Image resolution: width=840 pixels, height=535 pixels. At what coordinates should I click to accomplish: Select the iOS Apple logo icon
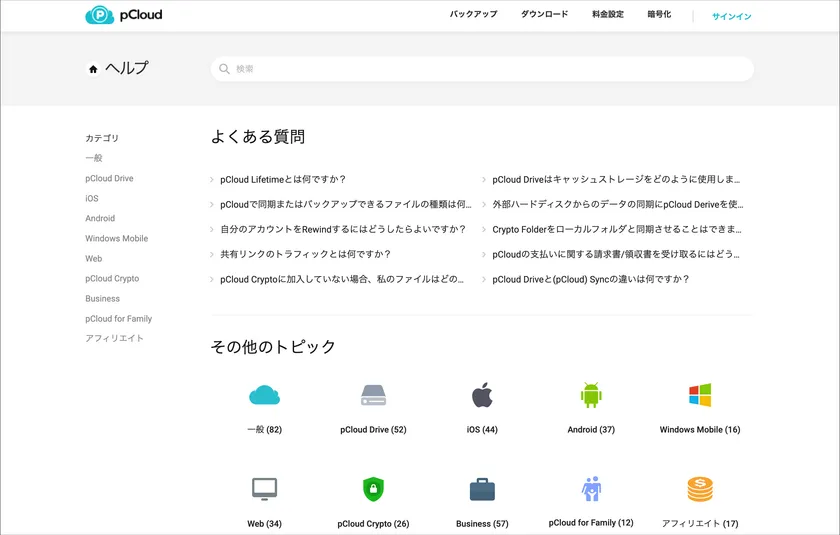click(x=482, y=395)
